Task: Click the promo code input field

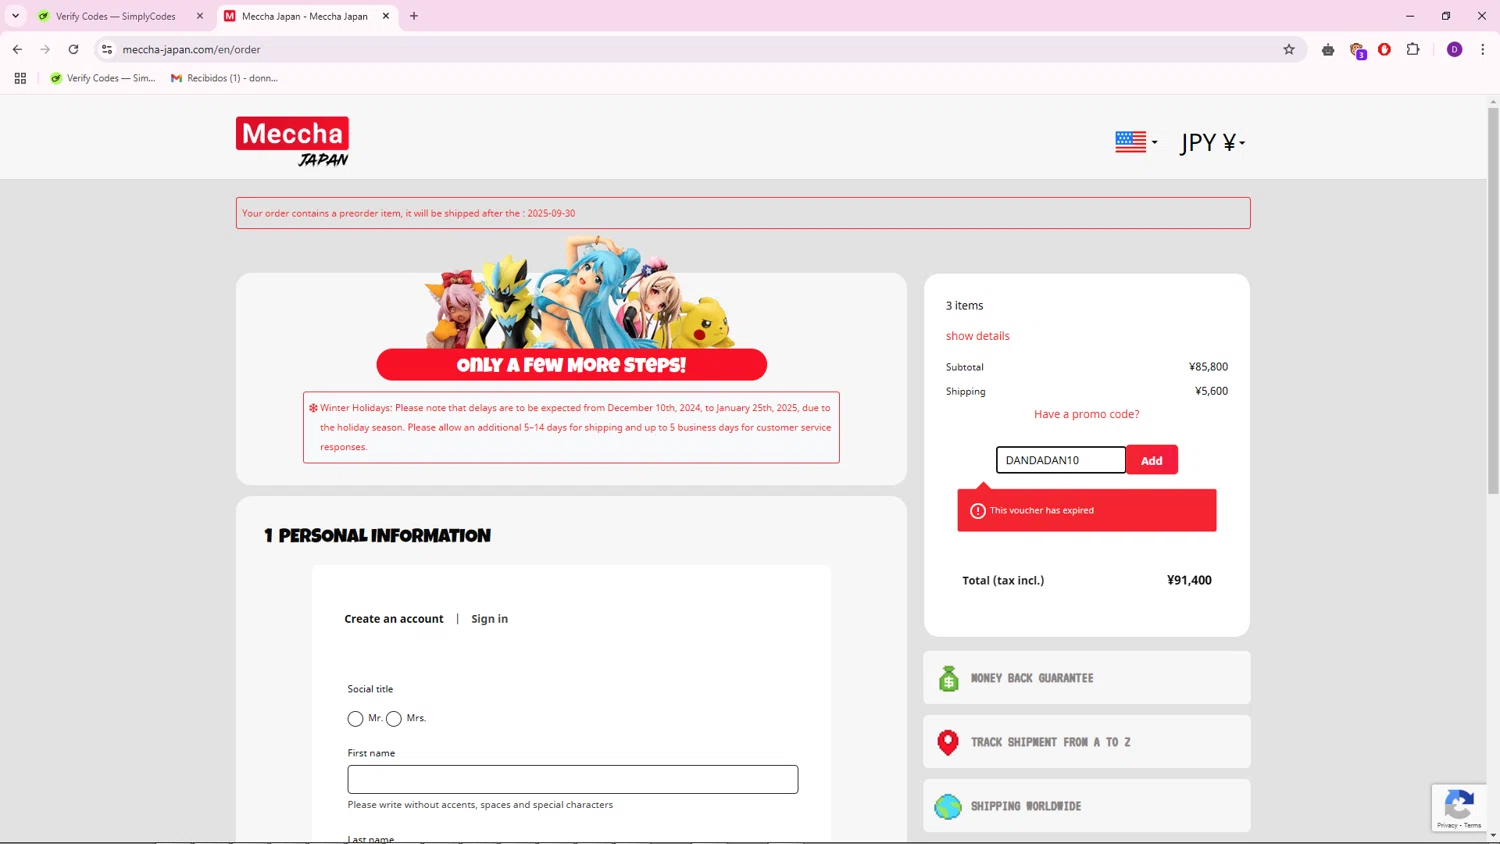Action: 1061,460
